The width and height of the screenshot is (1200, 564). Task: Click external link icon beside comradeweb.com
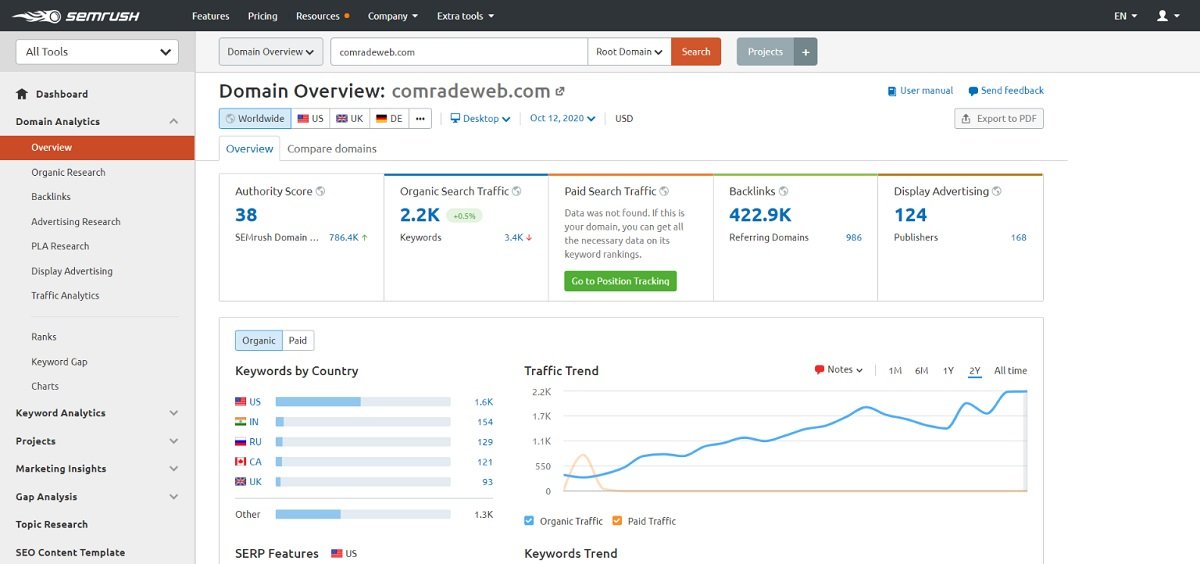point(560,91)
